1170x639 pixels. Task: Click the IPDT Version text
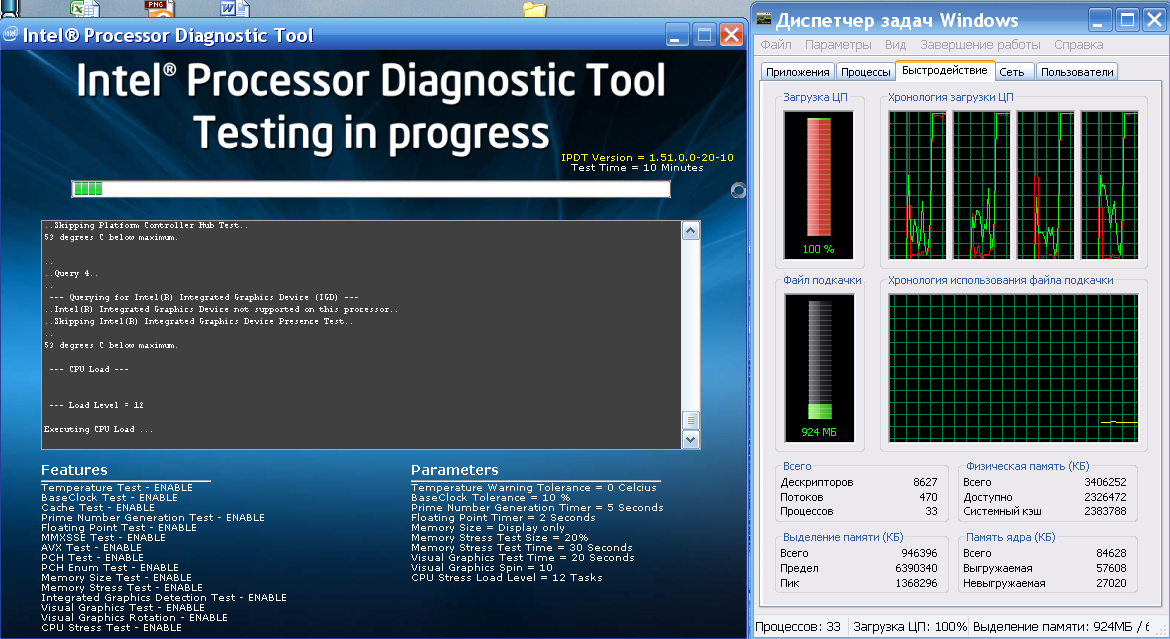click(647, 158)
